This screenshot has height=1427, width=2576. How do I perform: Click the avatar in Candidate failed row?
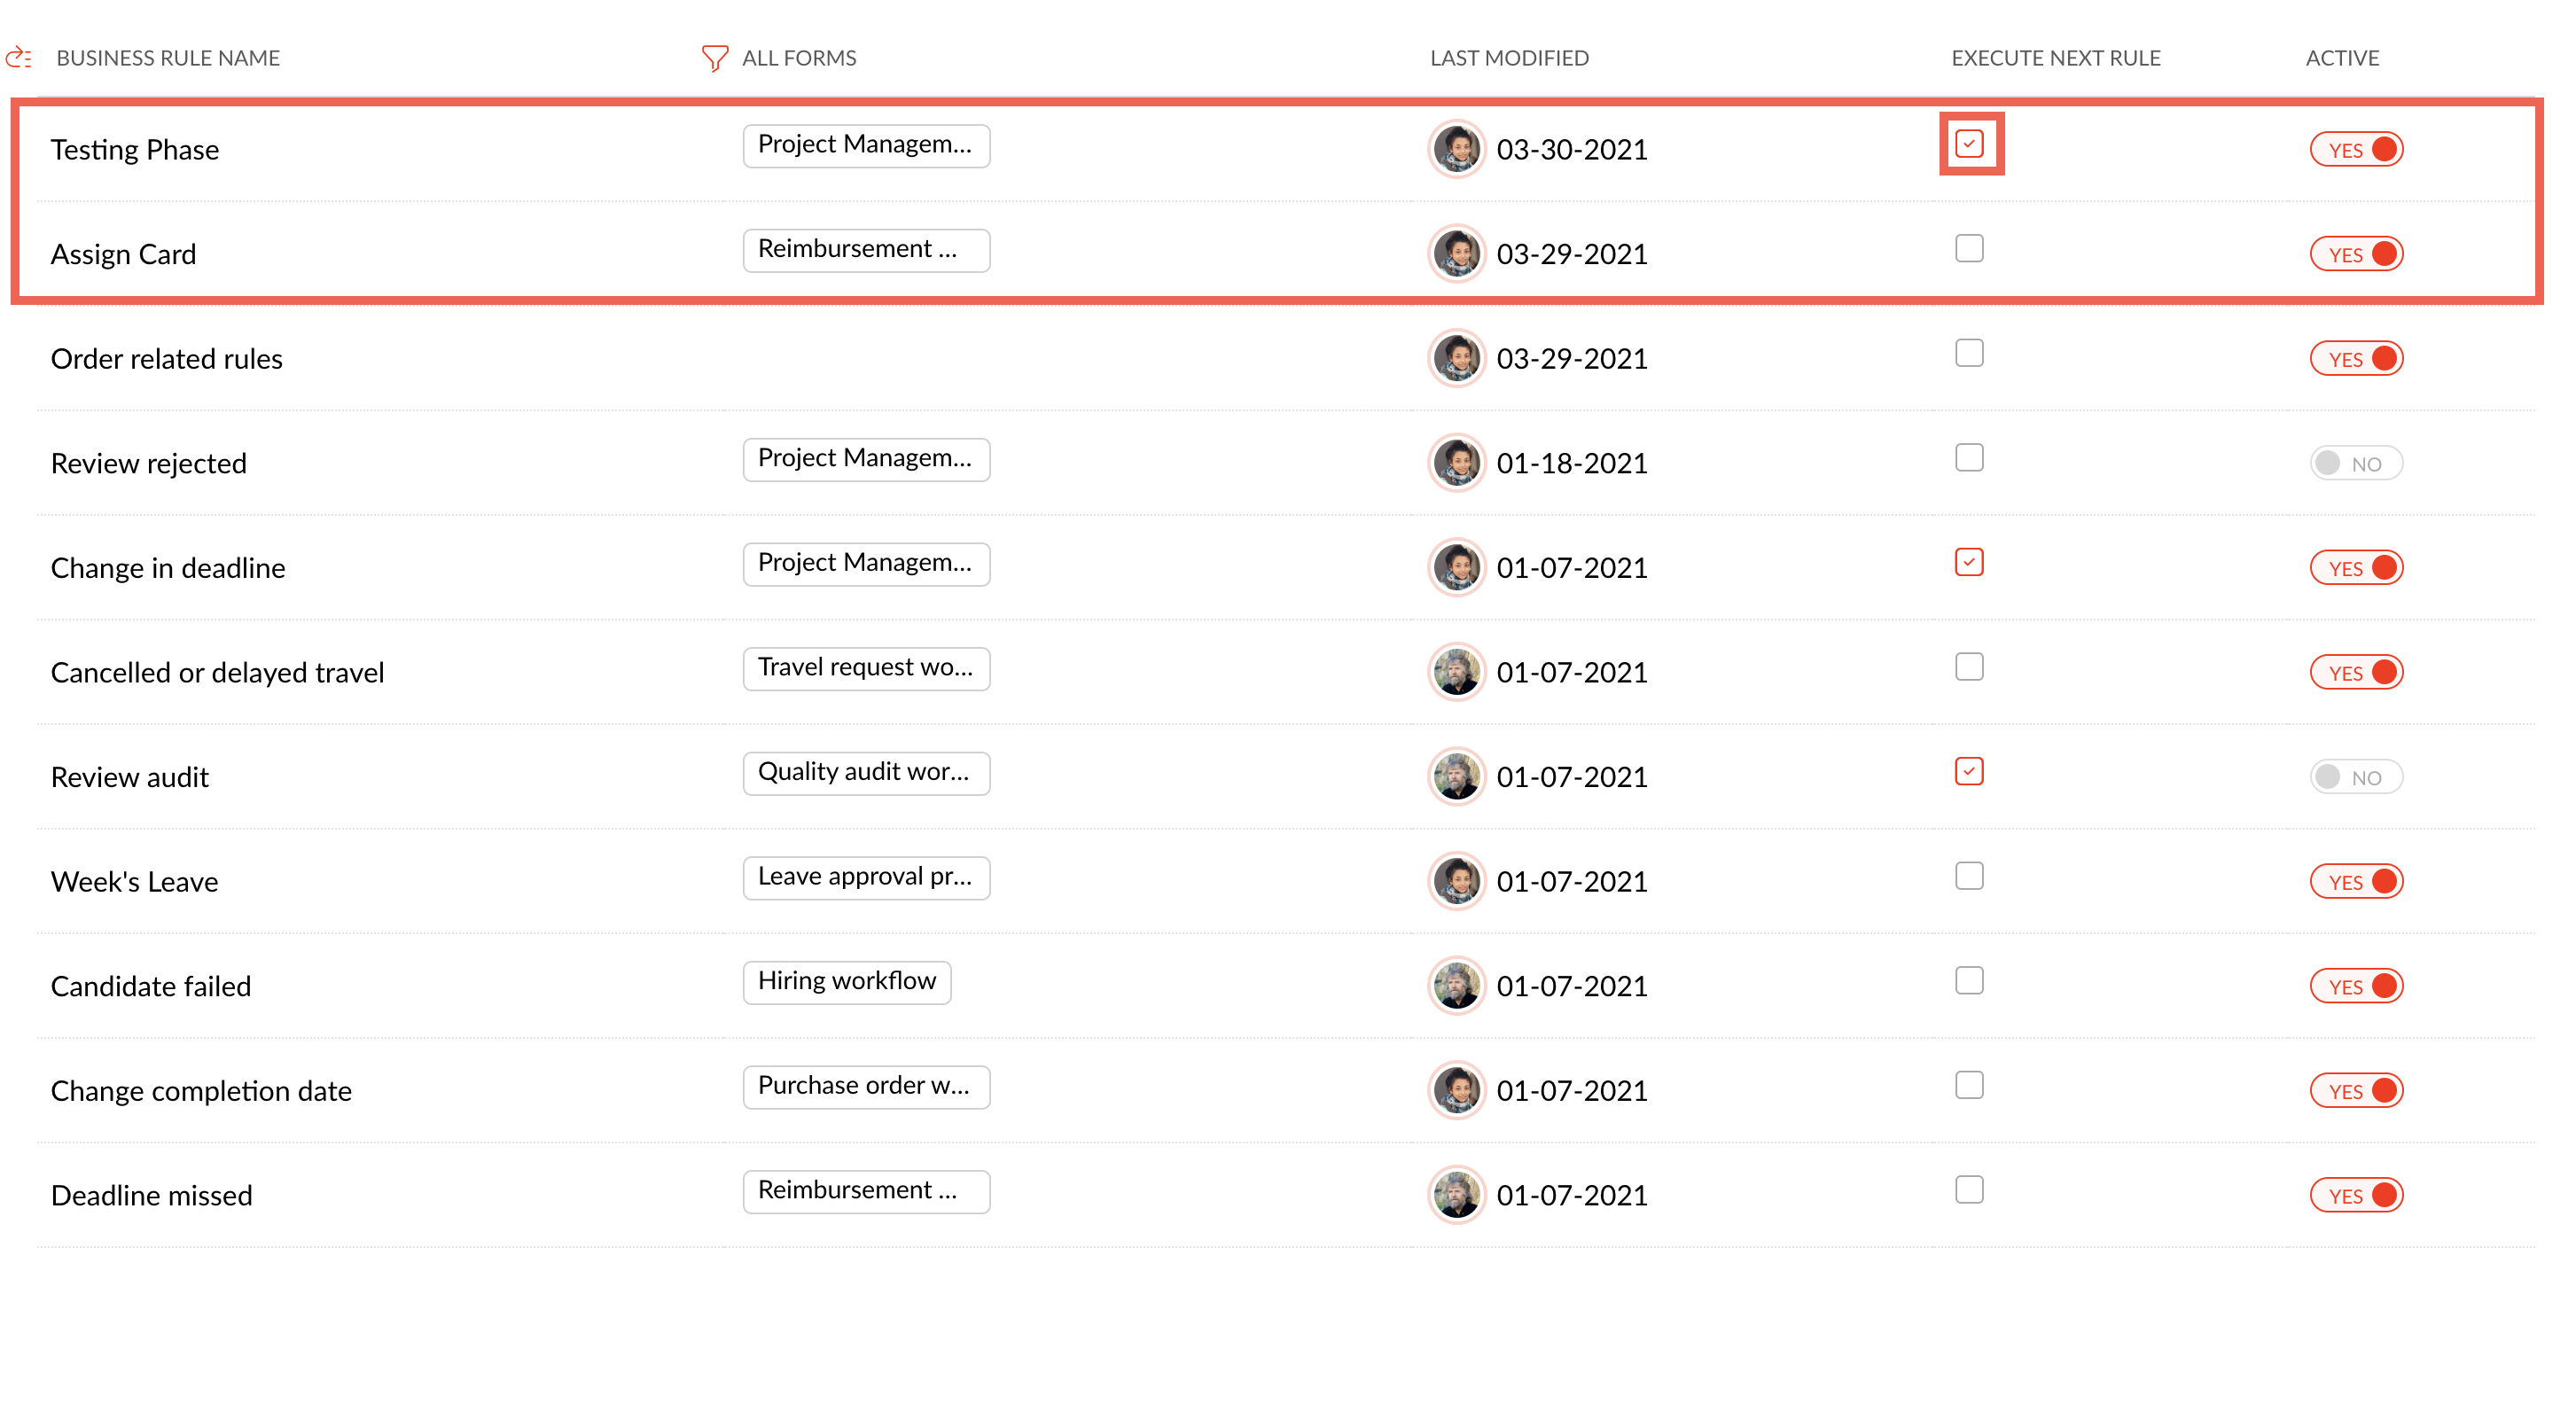coord(1456,986)
